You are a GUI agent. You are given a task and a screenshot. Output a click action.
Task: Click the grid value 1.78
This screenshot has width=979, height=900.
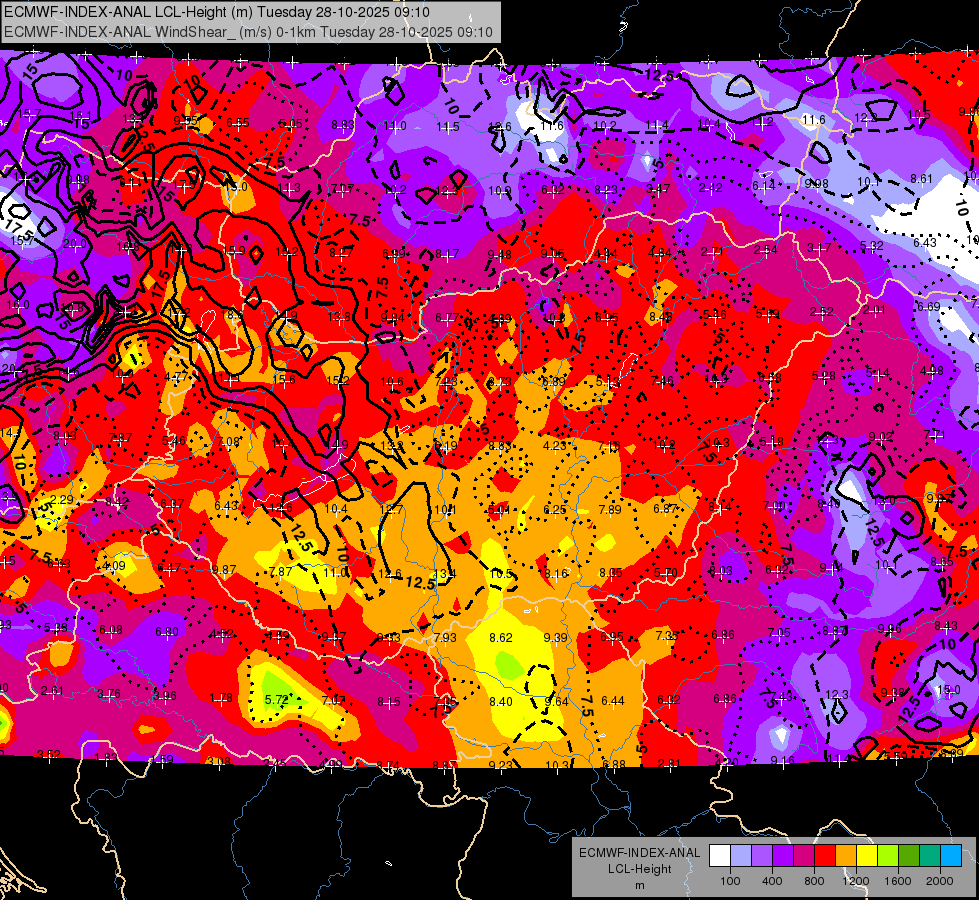[221, 698]
